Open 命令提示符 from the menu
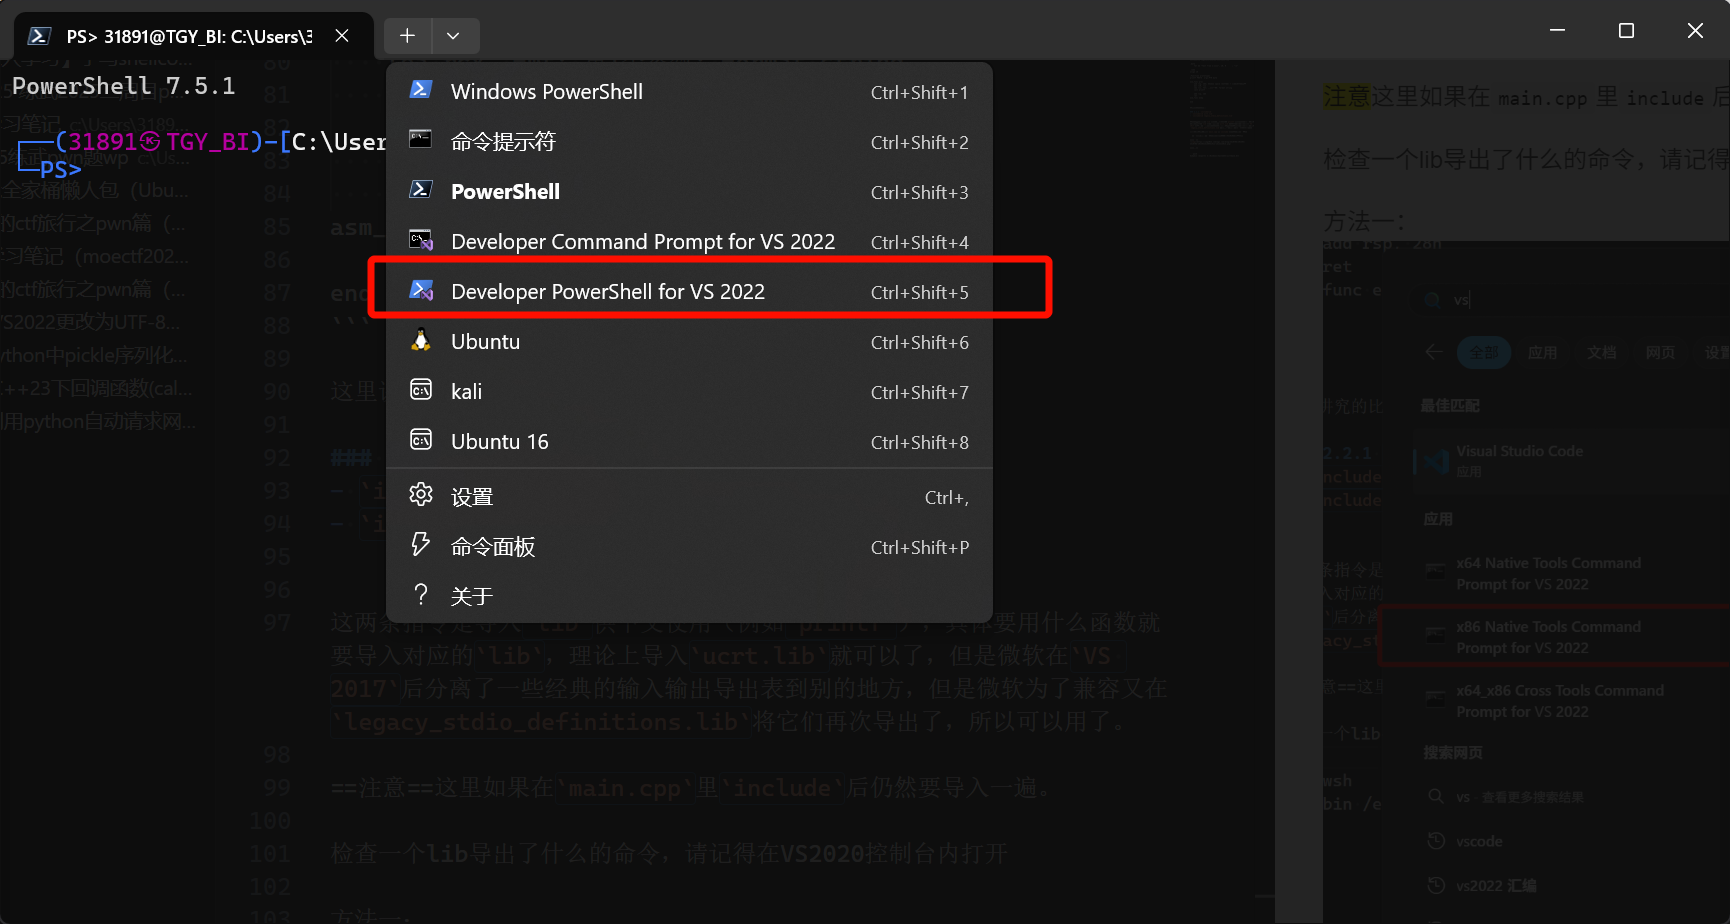Screen dimensions: 1730x924 click(x=689, y=142)
